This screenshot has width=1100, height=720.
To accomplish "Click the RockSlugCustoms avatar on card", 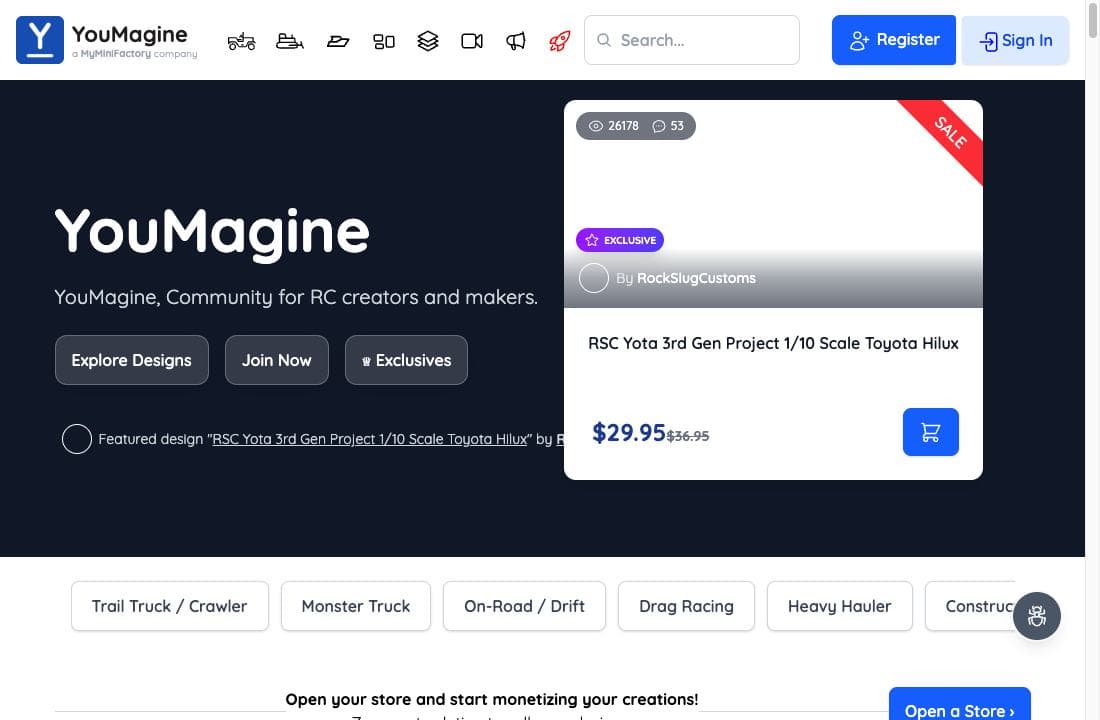I will [x=593, y=278].
